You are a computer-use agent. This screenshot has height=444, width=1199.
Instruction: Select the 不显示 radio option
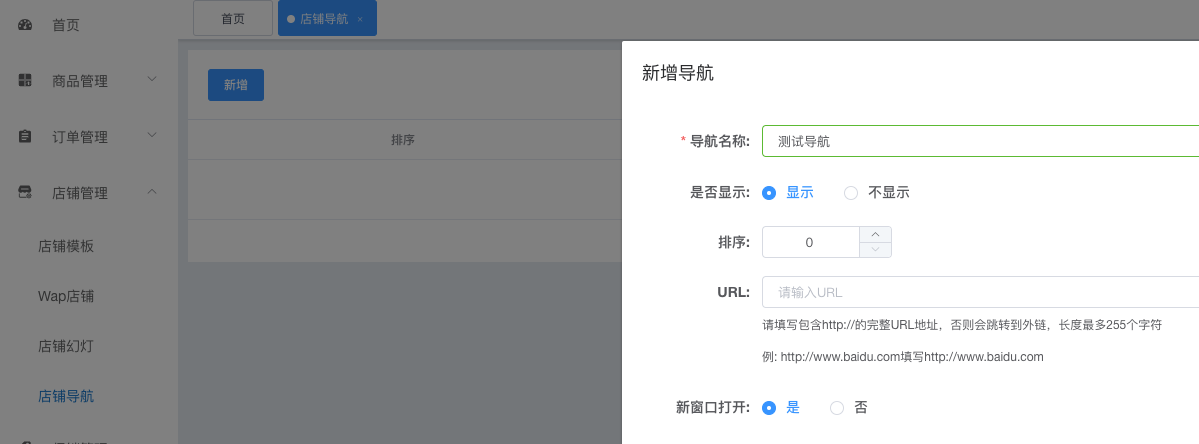[x=876, y=193]
